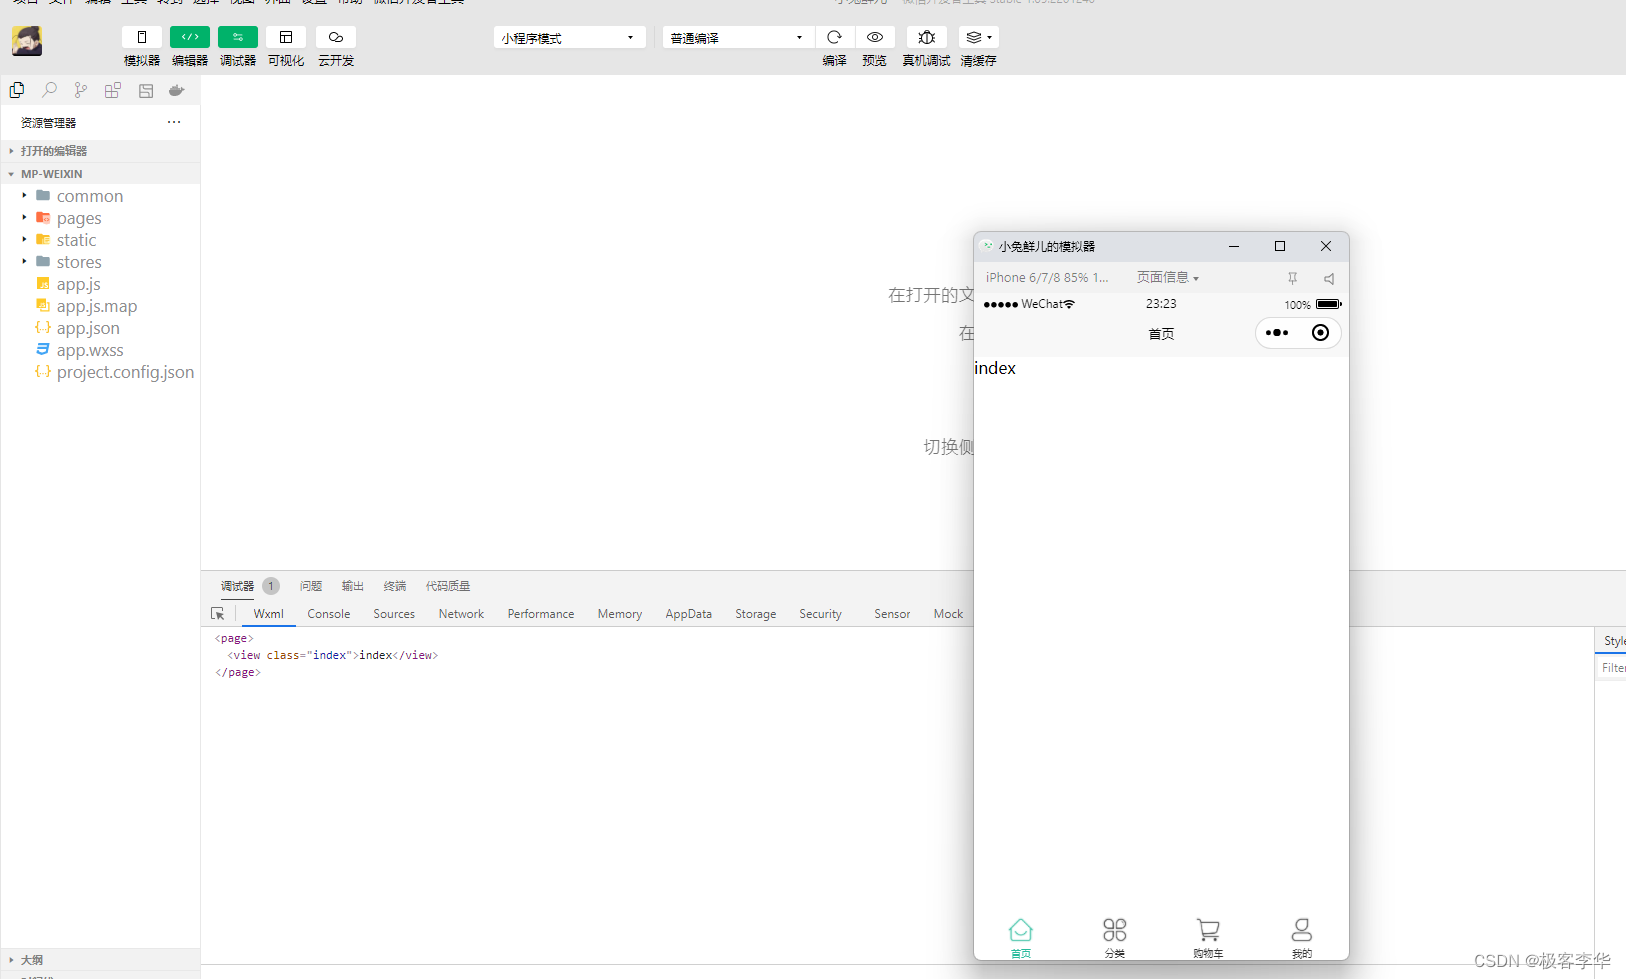Viewport: 1626px width, 979px height.
Task: Open the iPhone 6/7/8 device selector
Action: tap(1047, 277)
